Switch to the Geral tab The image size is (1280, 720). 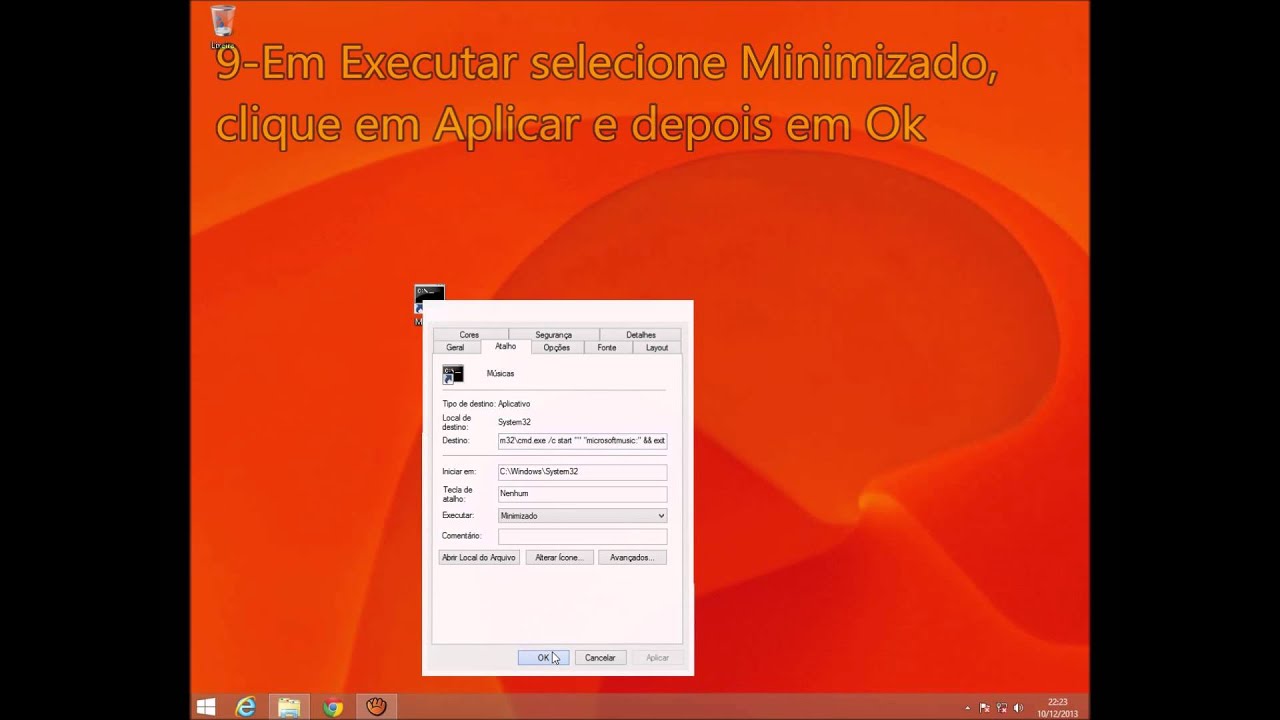[x=455, y=347]
